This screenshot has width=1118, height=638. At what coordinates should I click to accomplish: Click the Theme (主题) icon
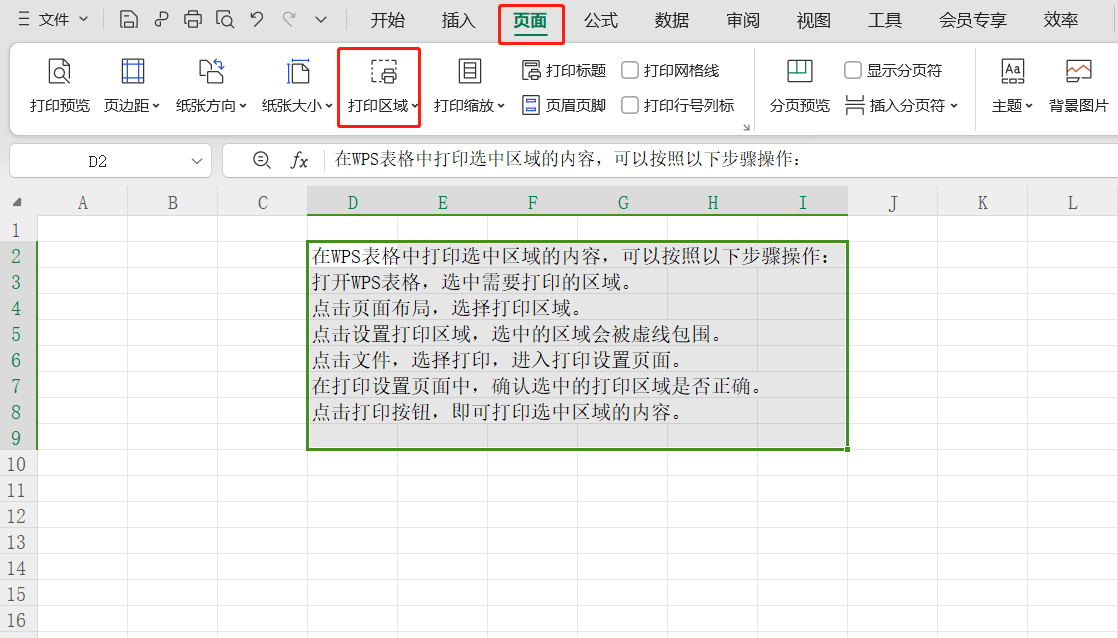pyautogui.click(x=1012, y=71)
